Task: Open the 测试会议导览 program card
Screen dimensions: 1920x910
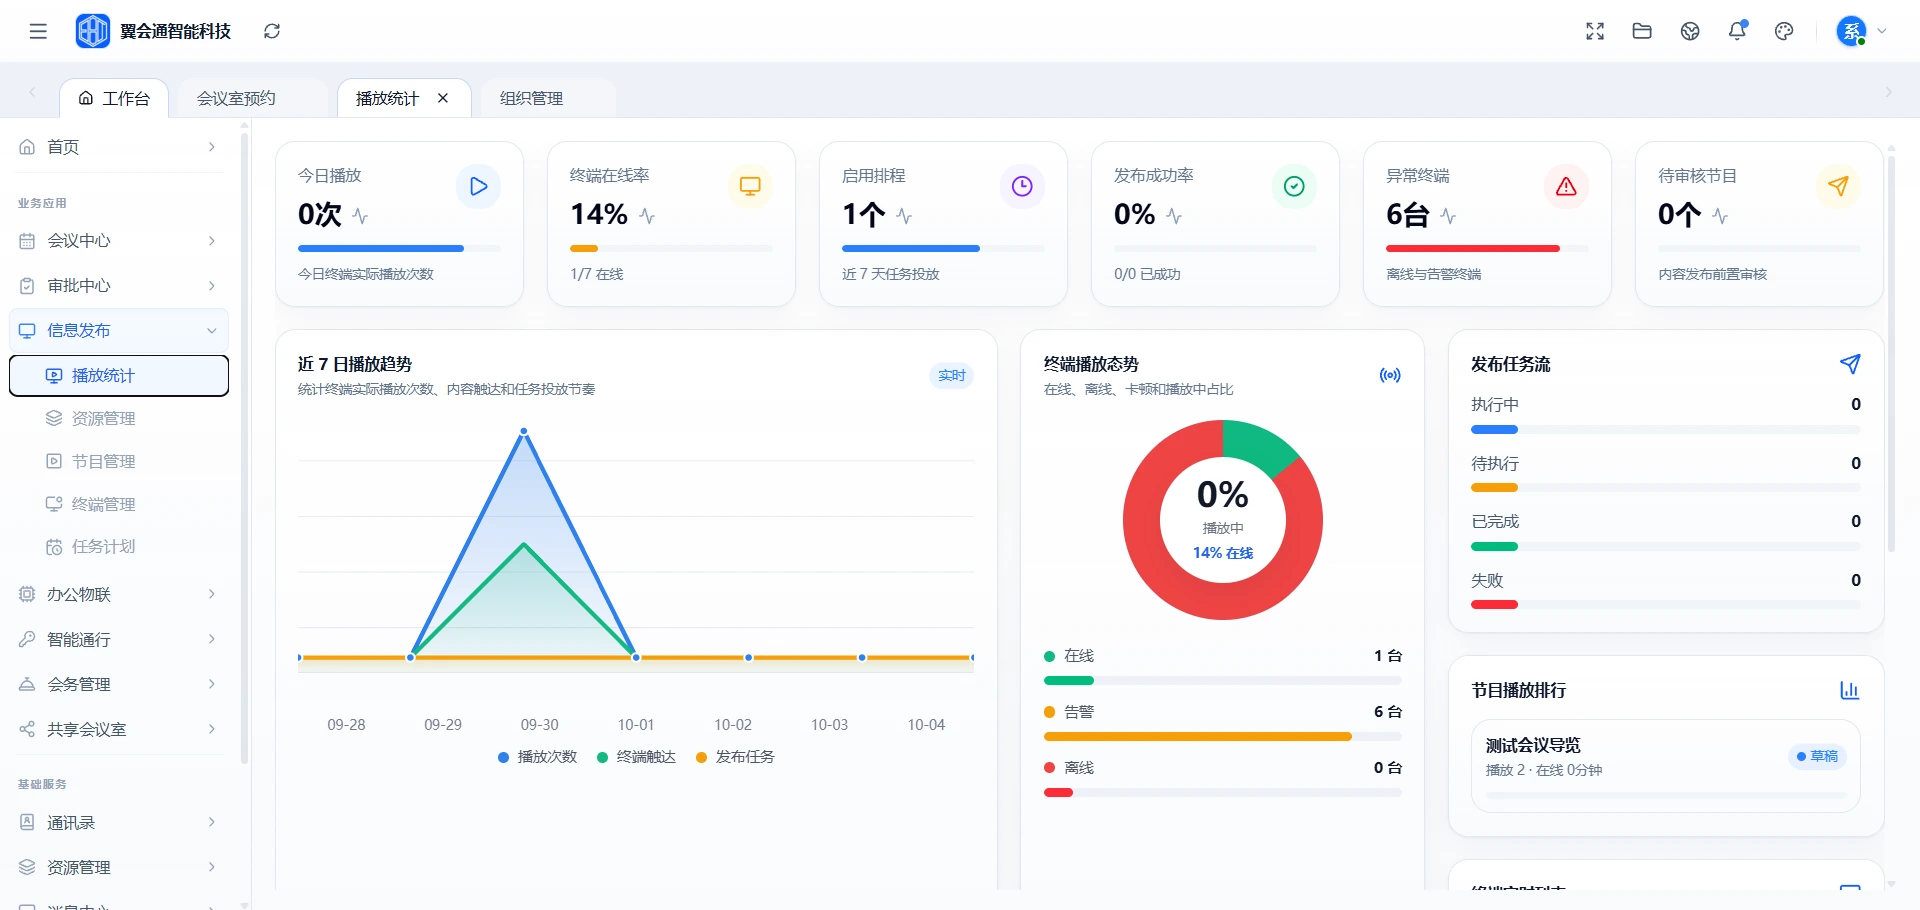Action: [1666, 765]
